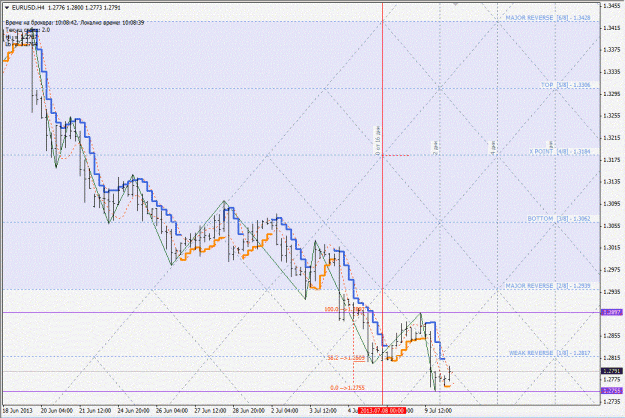Click the purple 1.2755 price tag
The image size is (625, 418).
[x=612, y=391]
